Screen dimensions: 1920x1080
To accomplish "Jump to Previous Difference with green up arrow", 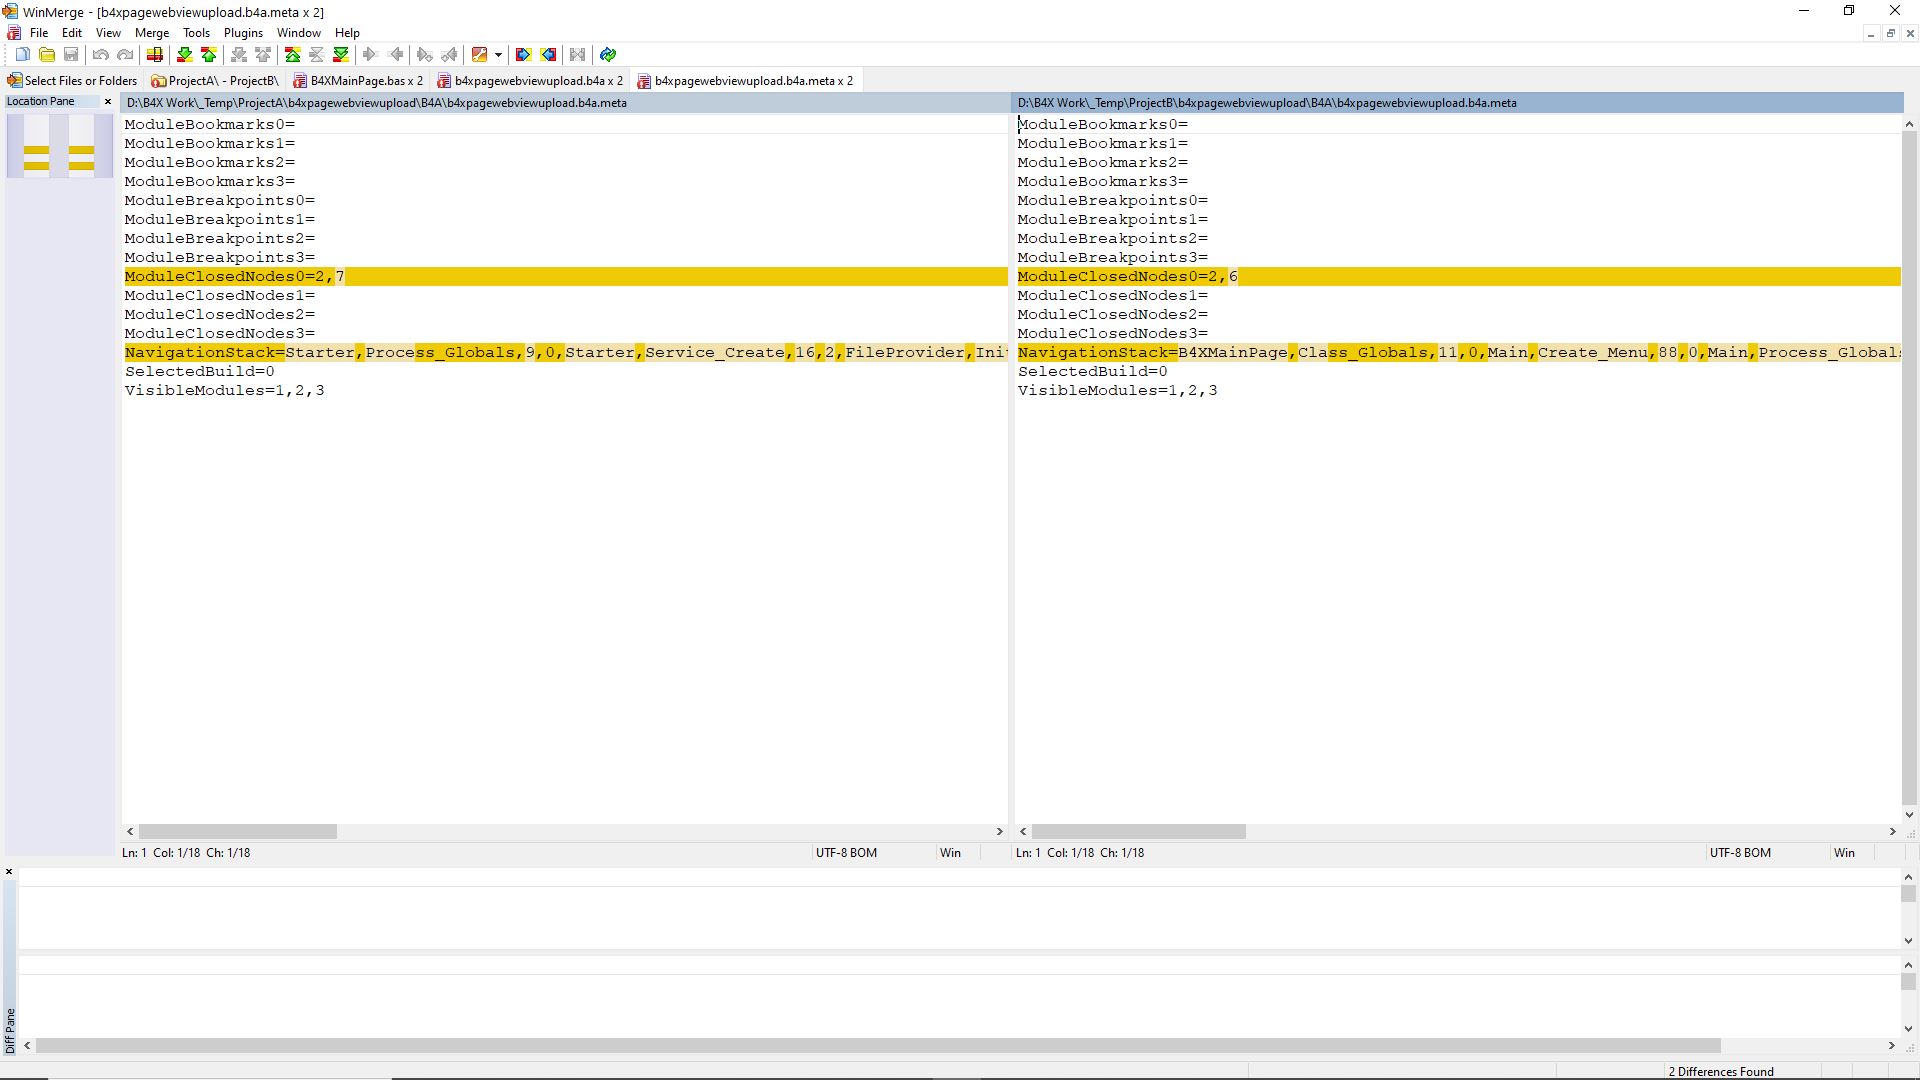I will click(208, 55).
